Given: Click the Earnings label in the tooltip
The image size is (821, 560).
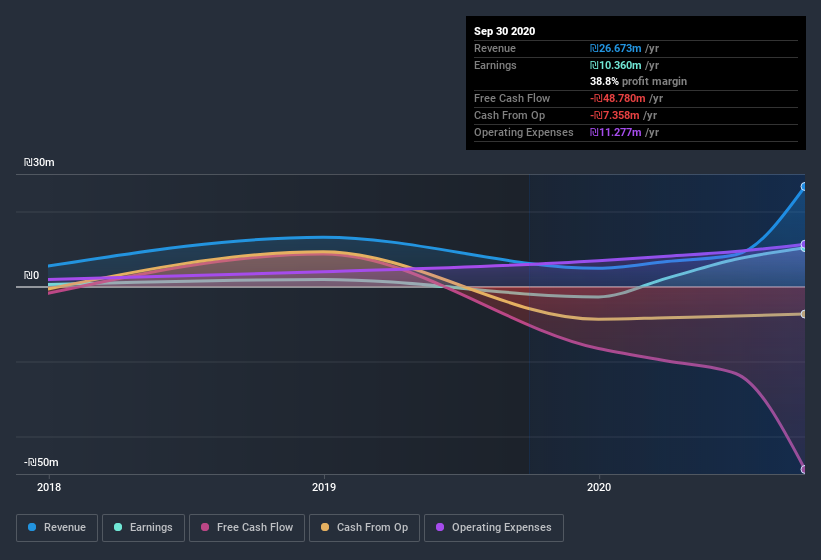Looking at the screenshot, I should [x=495, y=65].
